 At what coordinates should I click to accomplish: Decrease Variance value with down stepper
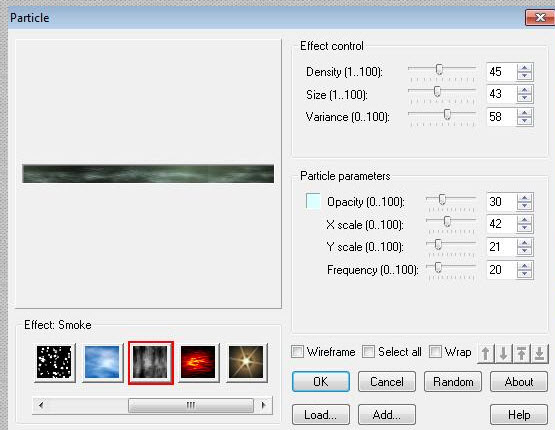pos(525,121)
